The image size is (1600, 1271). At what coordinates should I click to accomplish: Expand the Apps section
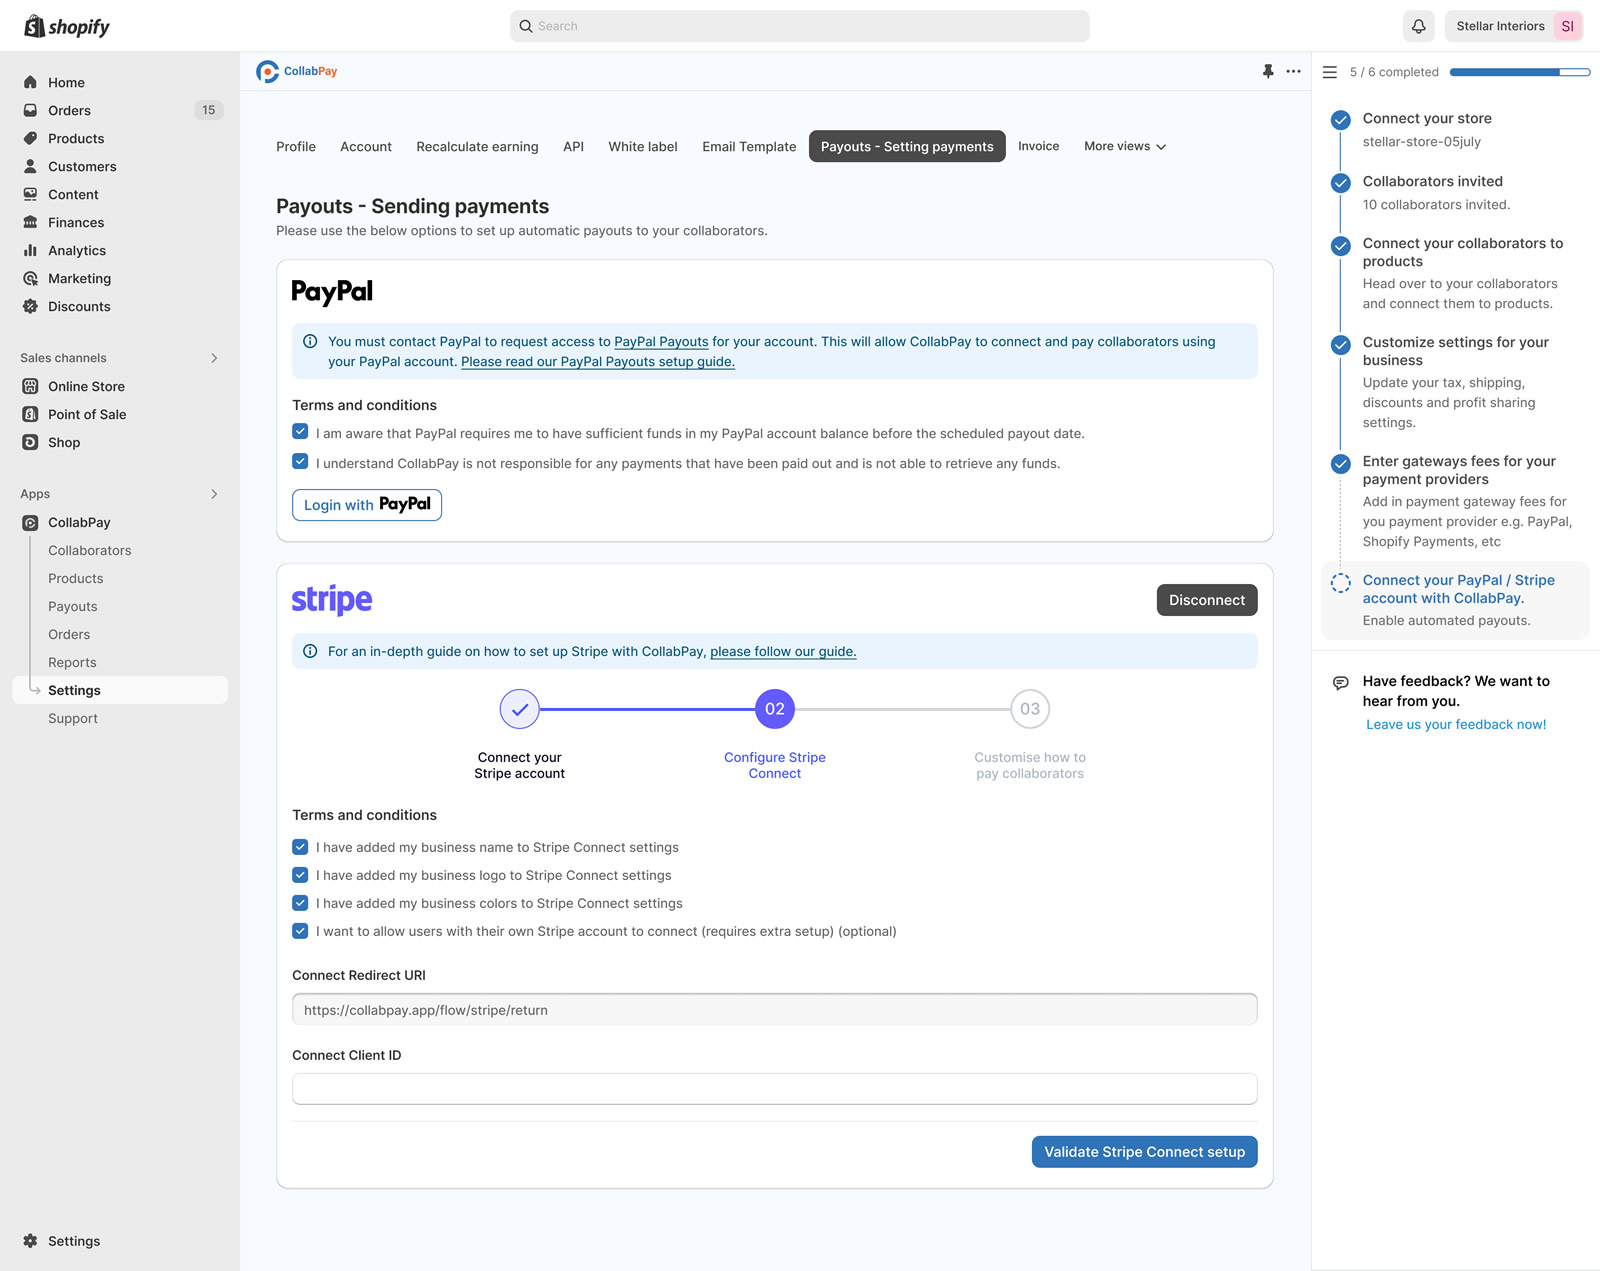(x=213, y=493)
